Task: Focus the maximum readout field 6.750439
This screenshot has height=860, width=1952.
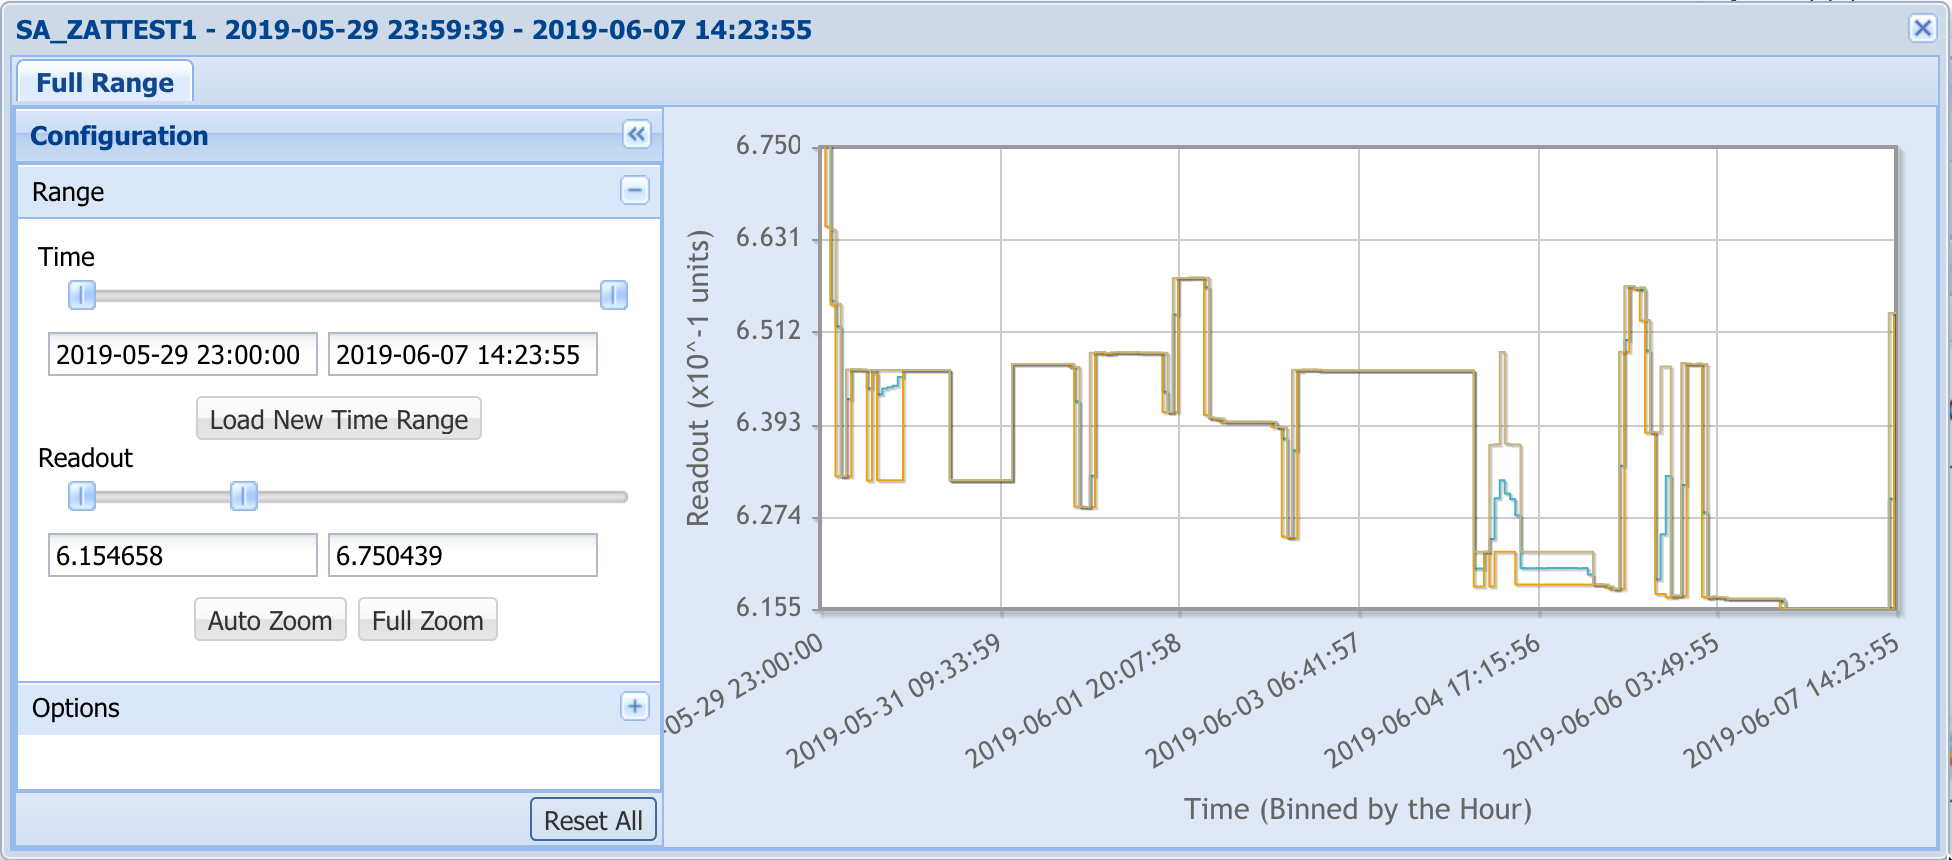Action: pyautogui.click(x=463, y=555)
